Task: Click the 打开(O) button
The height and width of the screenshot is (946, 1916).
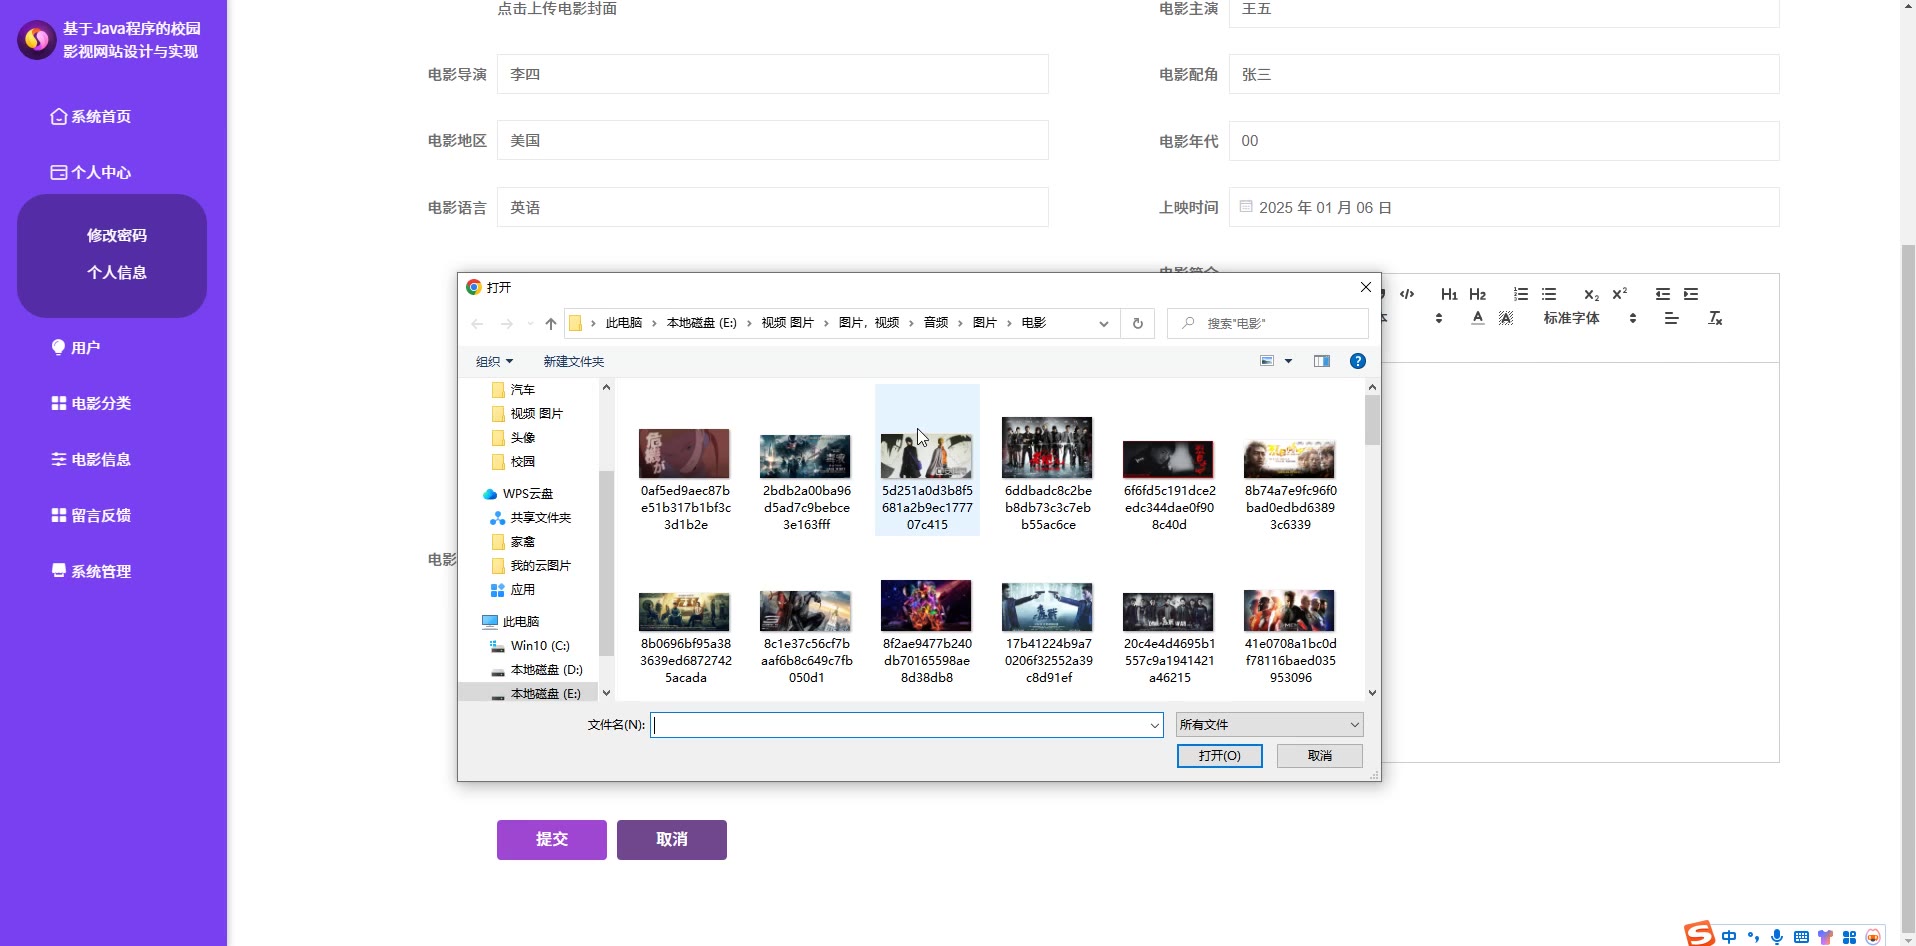Action: [1220, 755]
